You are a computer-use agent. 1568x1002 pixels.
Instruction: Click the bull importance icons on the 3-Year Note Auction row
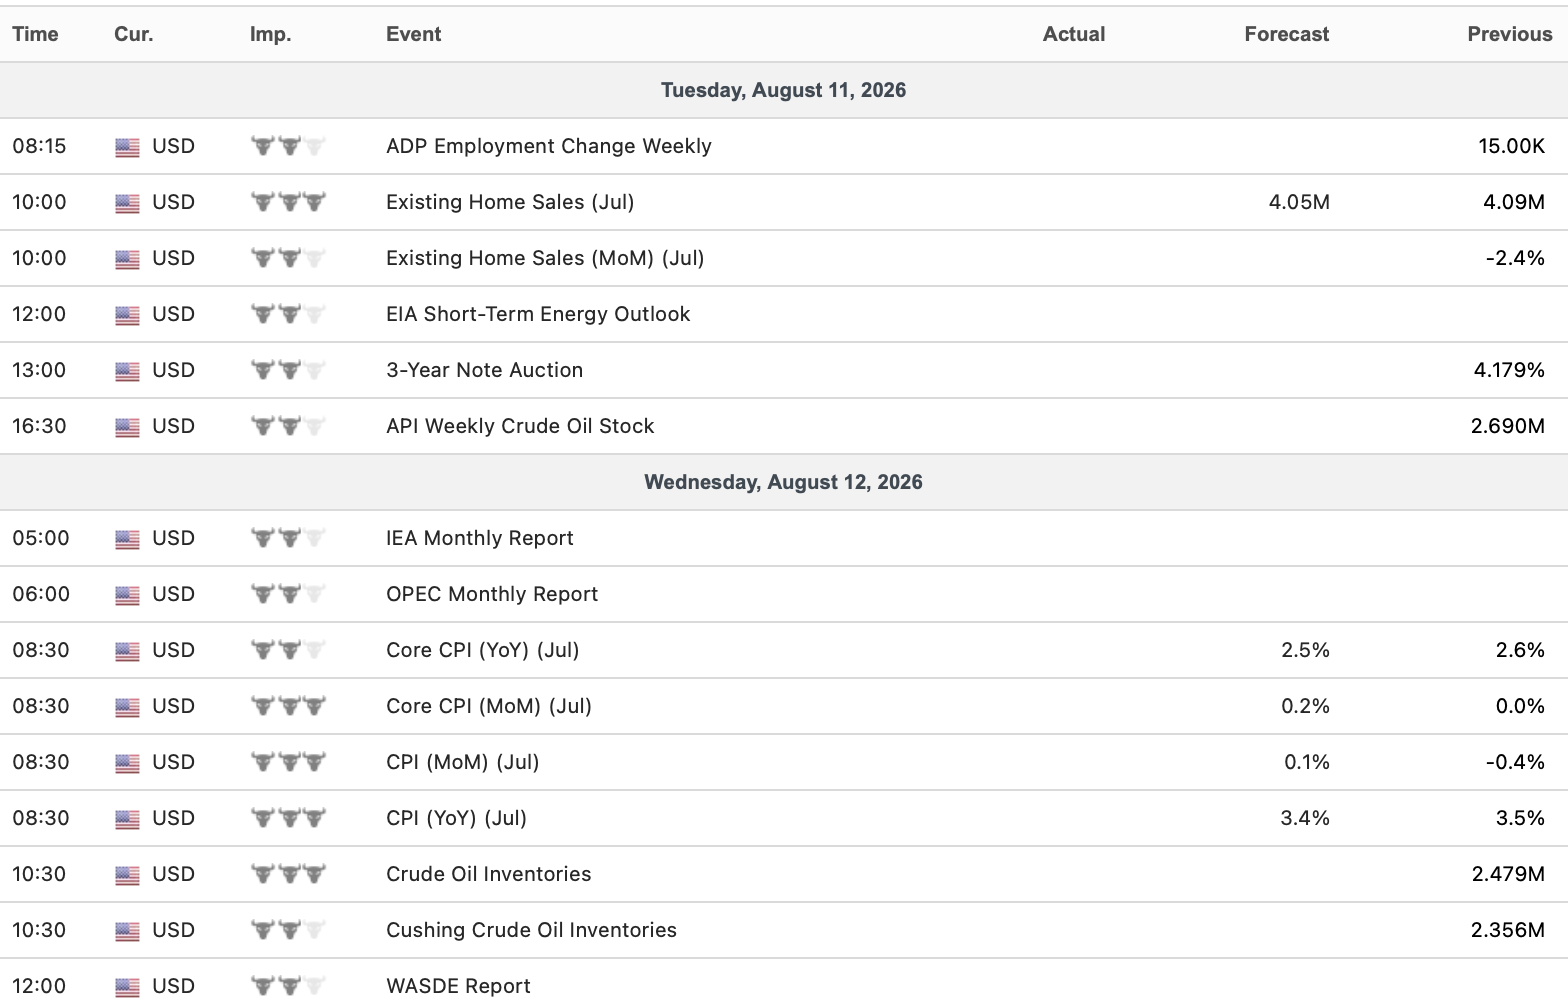click(288, 370)
